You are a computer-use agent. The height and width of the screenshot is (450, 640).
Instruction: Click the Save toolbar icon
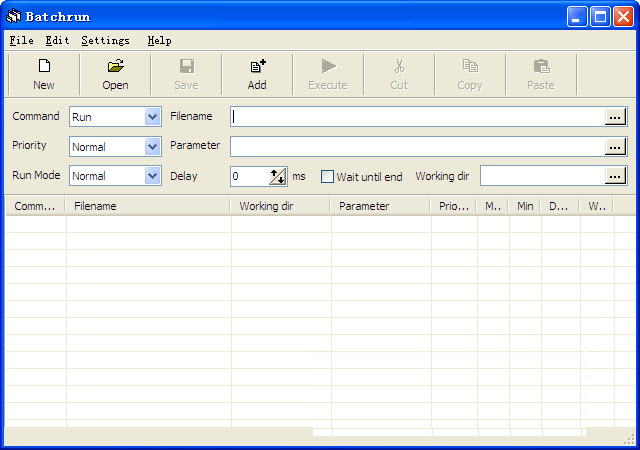186,67
